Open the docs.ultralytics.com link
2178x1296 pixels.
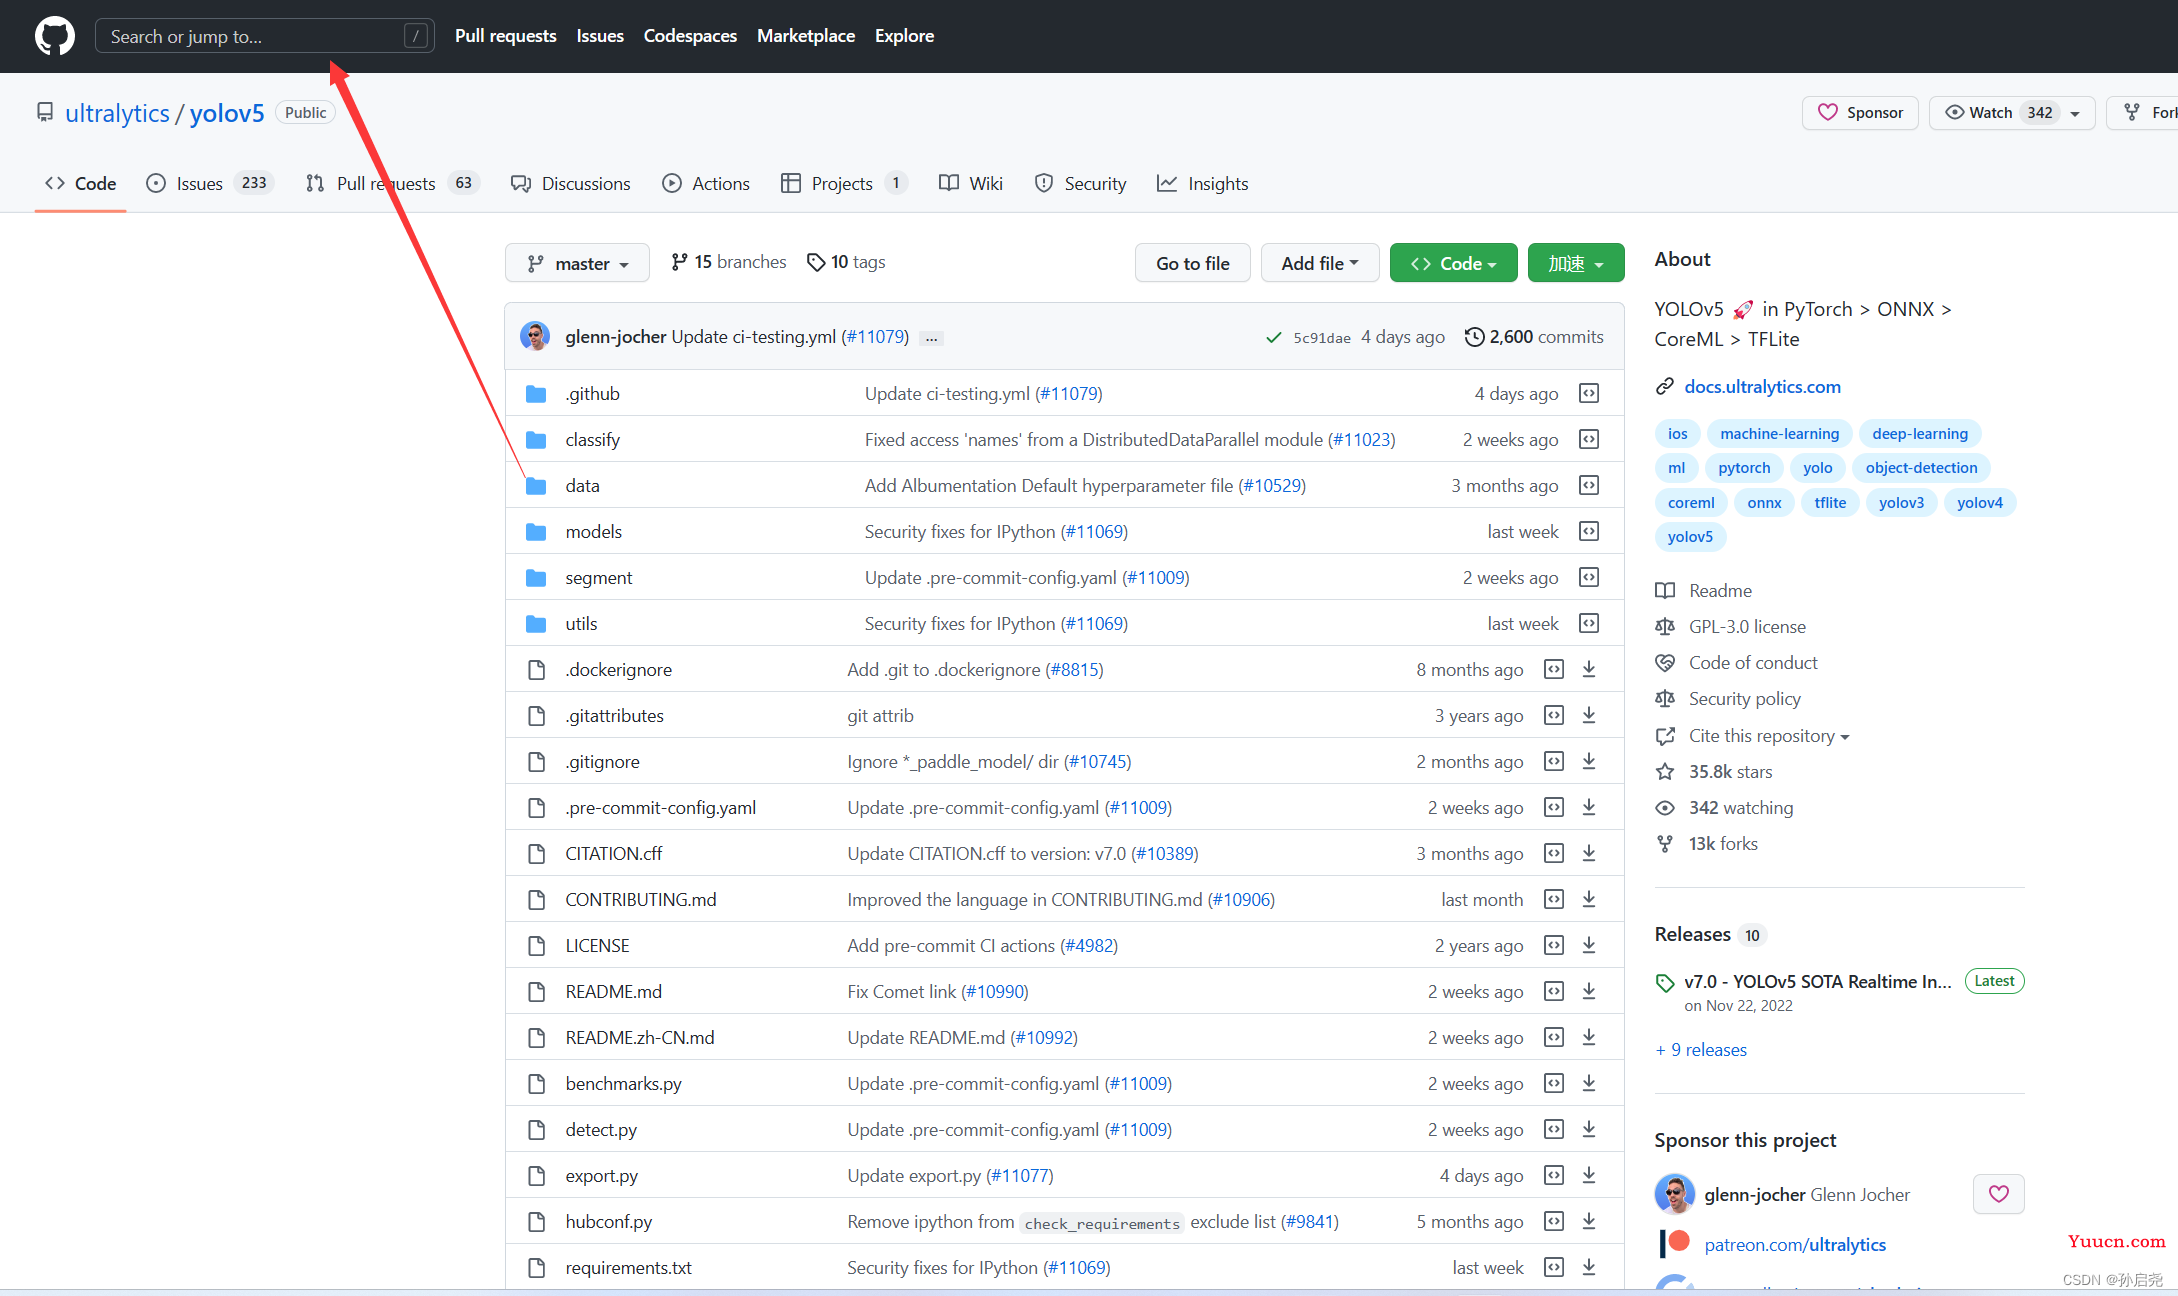tap(1762, 387)
